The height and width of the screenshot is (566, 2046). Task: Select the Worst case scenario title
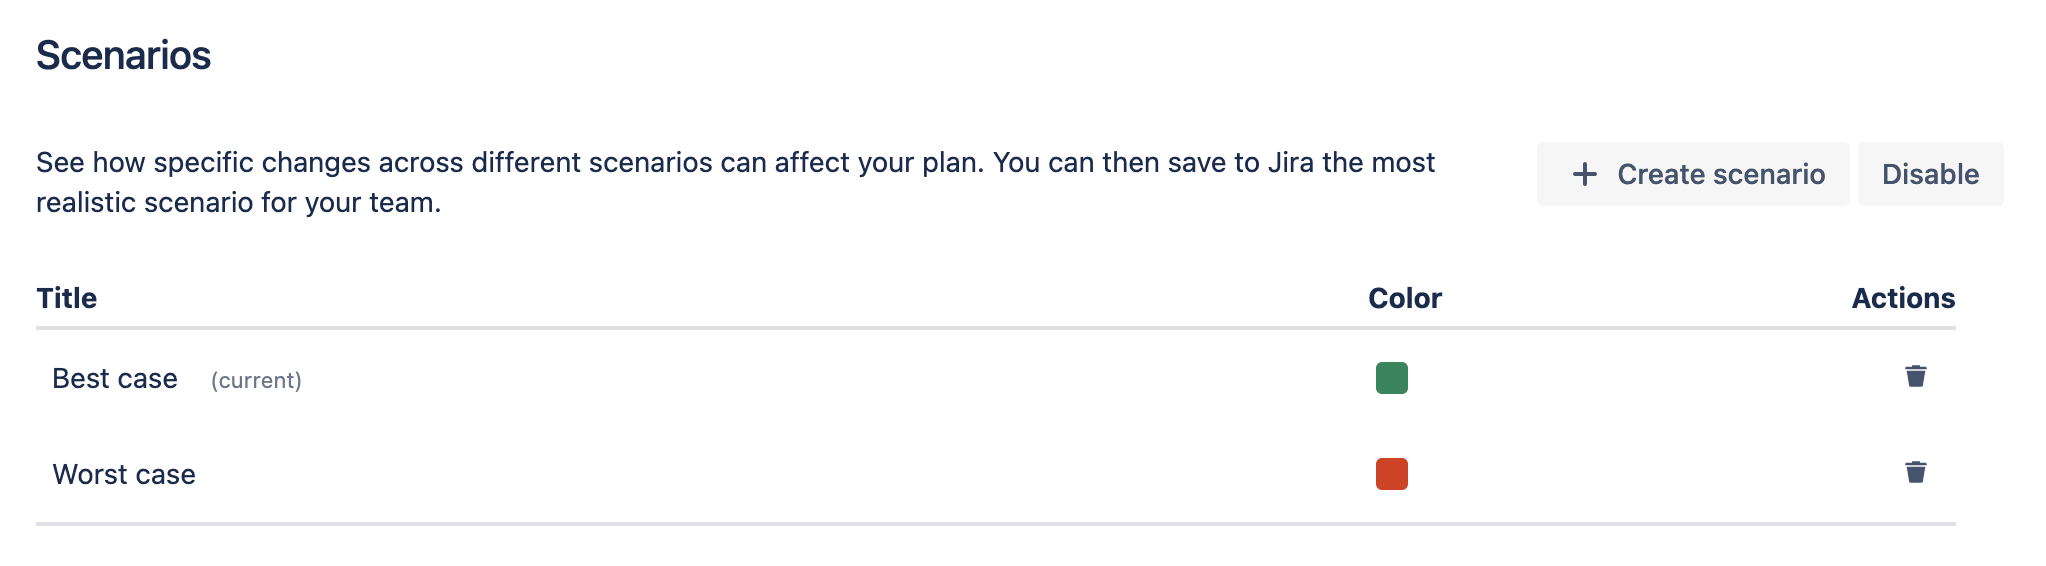124,474
